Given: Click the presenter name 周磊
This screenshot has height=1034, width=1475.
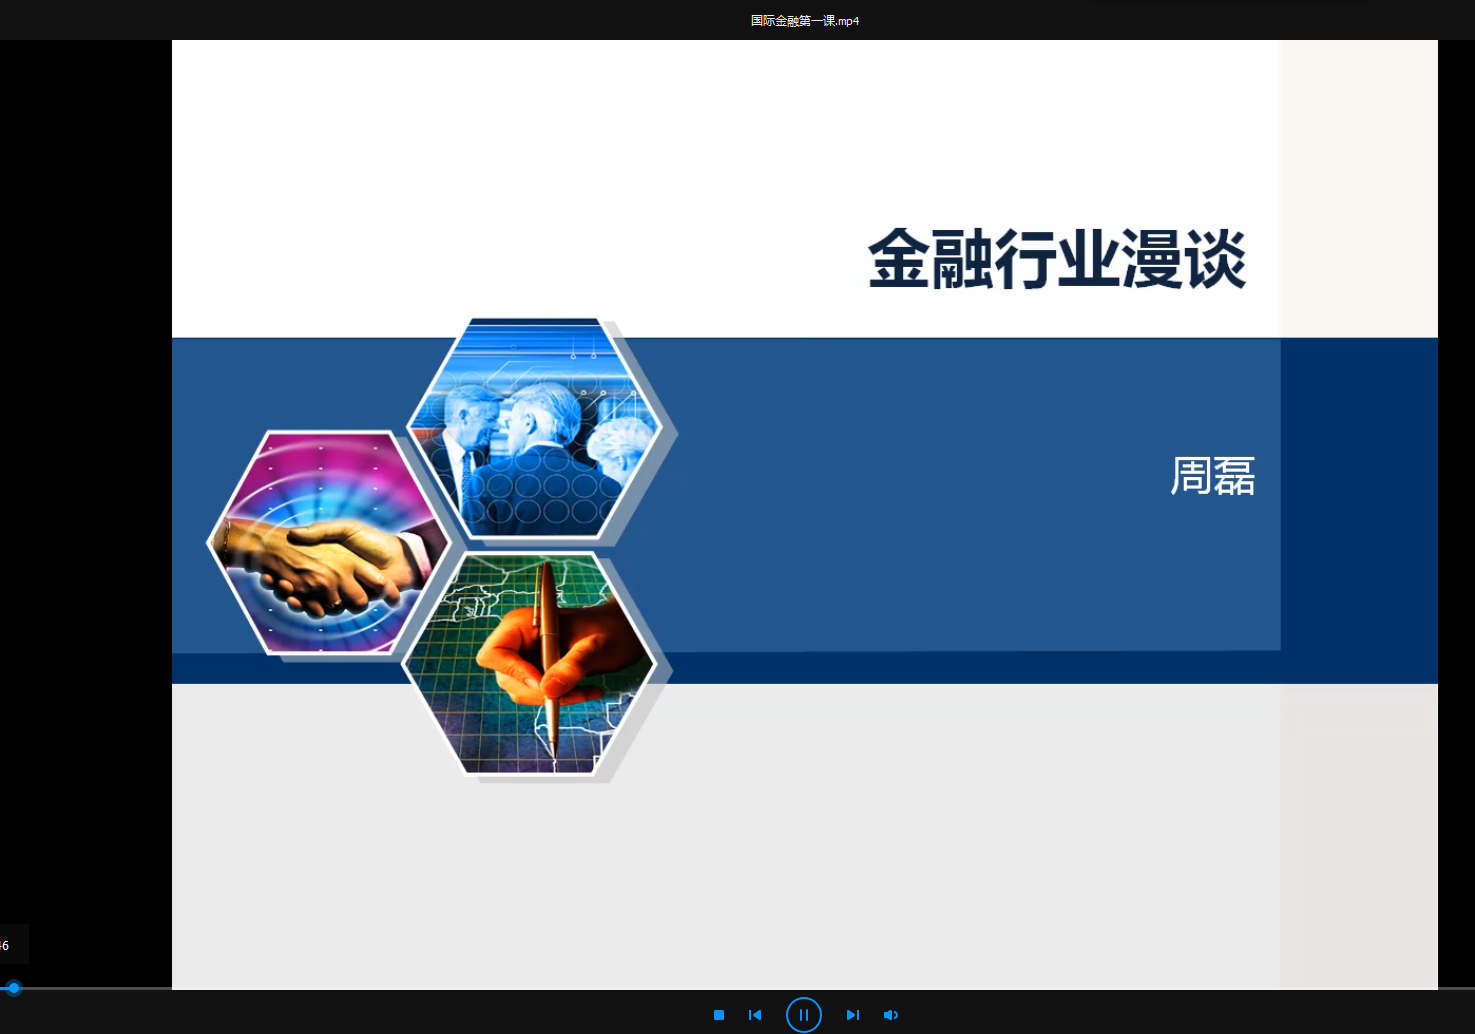Looking at the screenshot, I should pos(1213,476).
